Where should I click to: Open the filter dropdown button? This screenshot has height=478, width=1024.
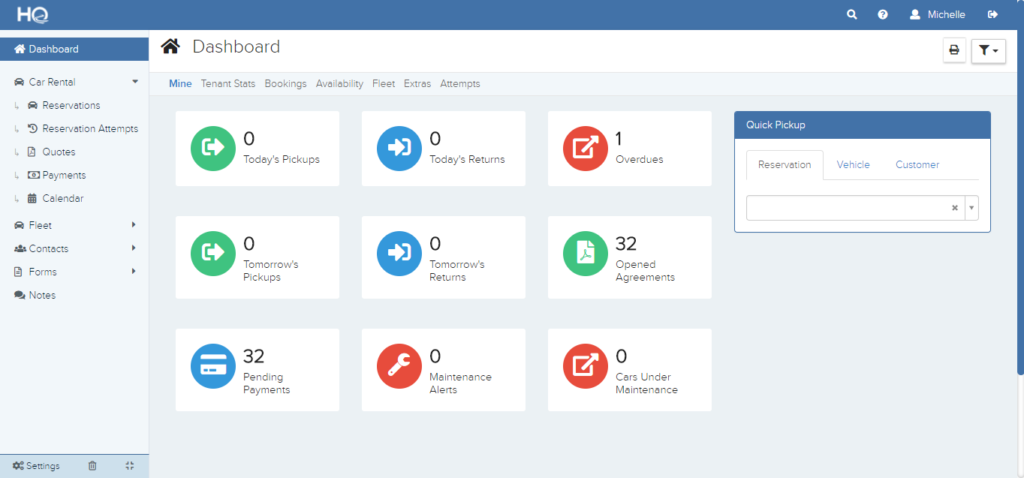(x=988, y=50)
